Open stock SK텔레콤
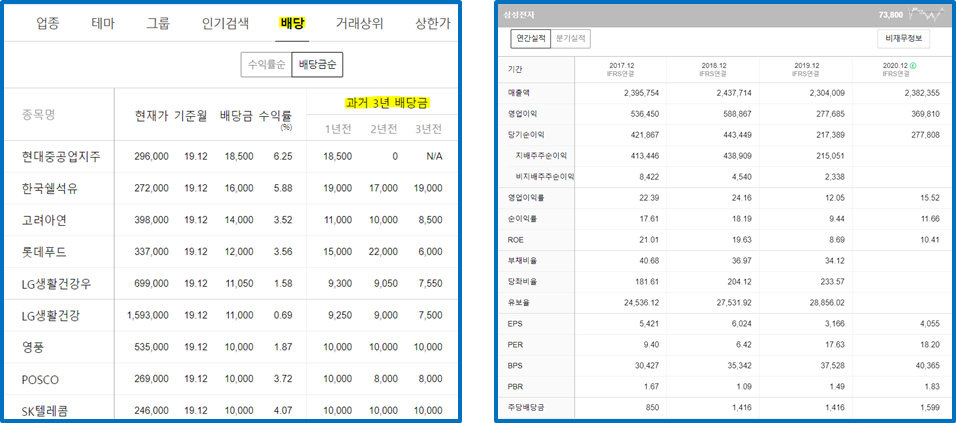This screenshot has width=956, height=423. (45, 411)
